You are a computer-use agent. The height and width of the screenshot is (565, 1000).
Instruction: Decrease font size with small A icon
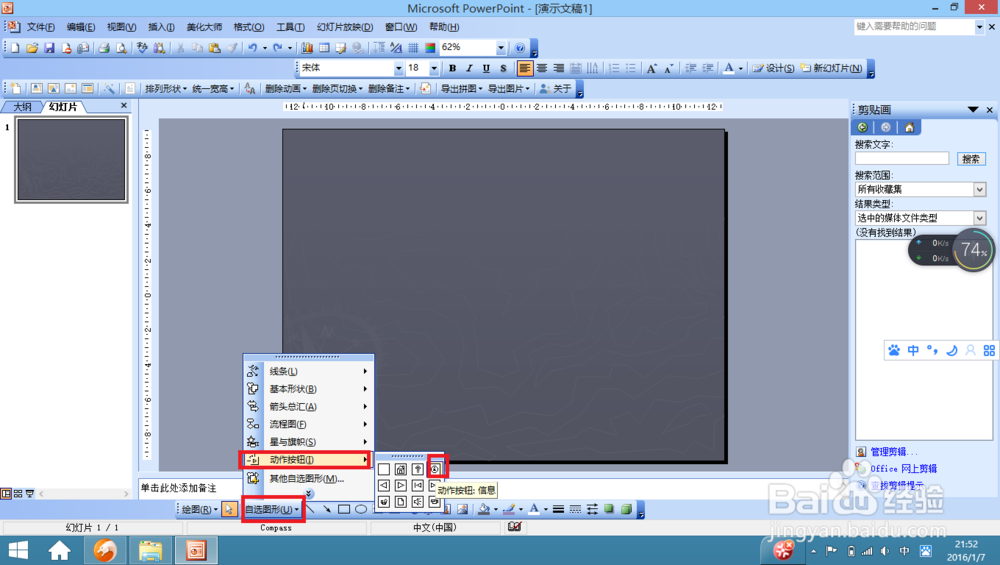pos(668,68)
